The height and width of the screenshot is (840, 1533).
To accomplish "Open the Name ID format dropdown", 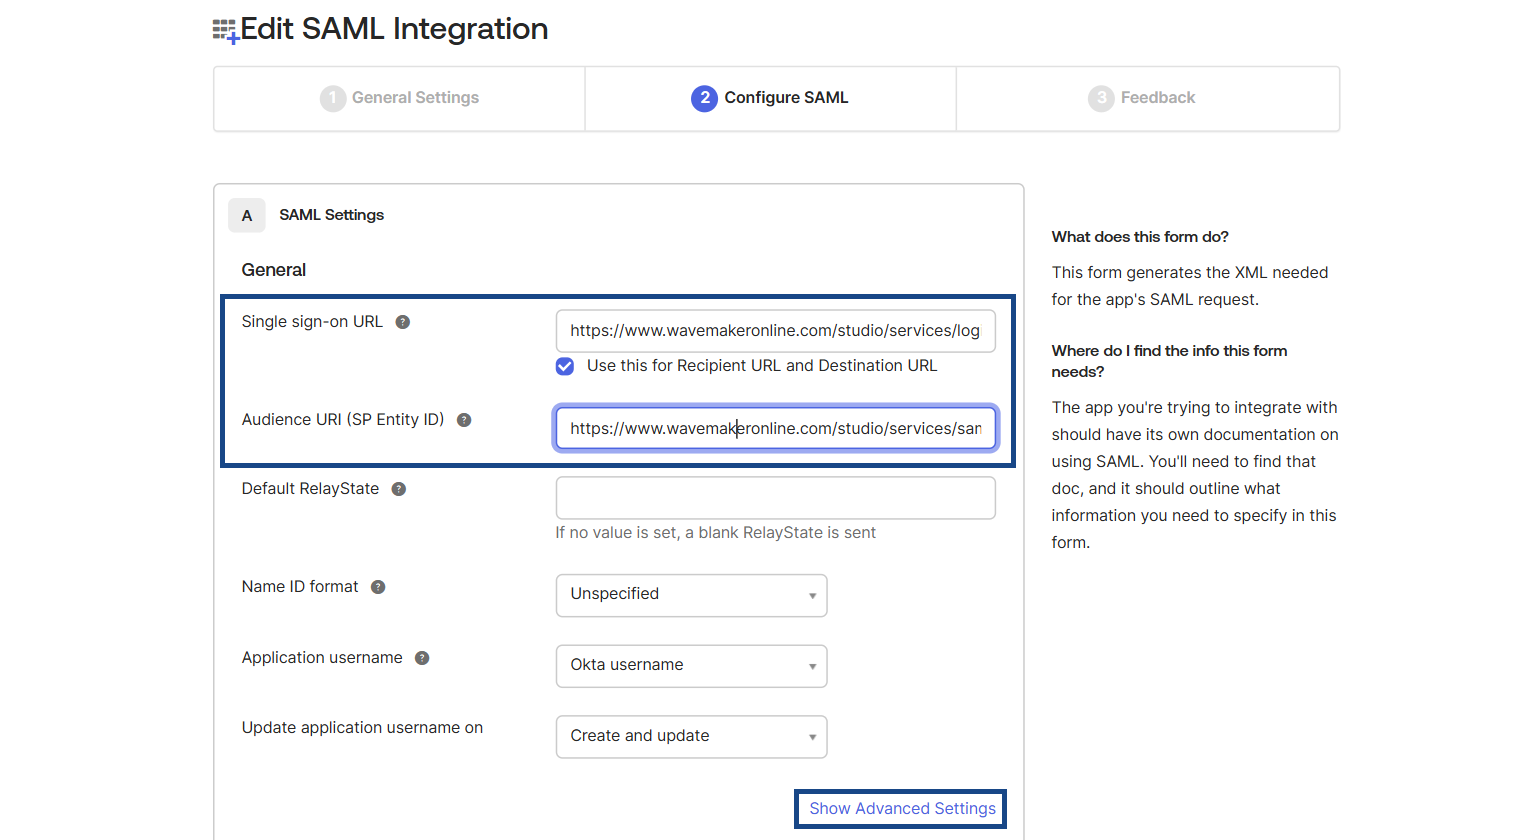I will click(691, 595).
